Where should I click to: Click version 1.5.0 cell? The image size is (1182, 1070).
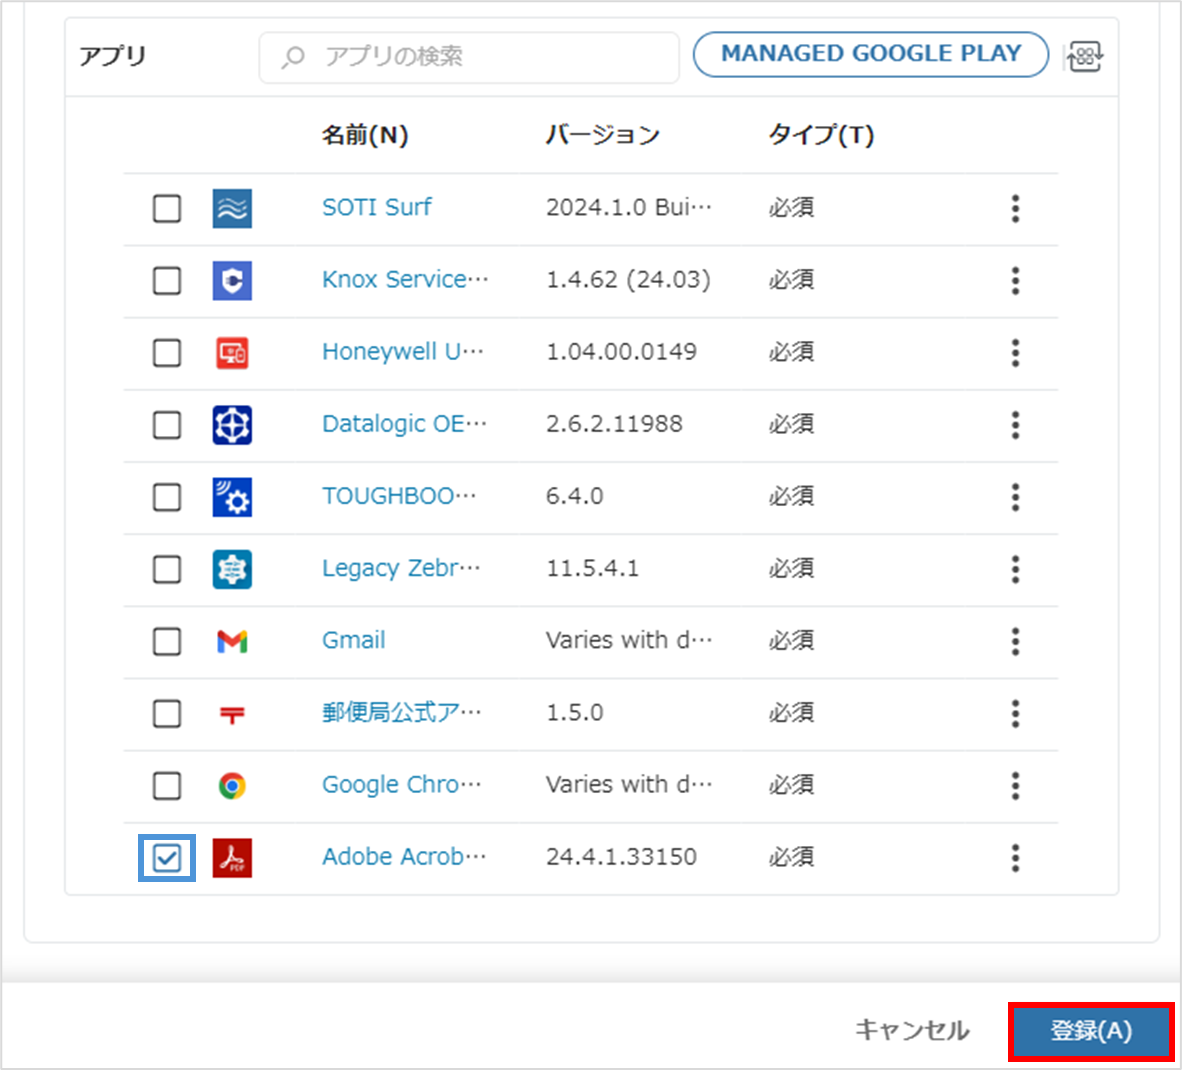(574, 713)
